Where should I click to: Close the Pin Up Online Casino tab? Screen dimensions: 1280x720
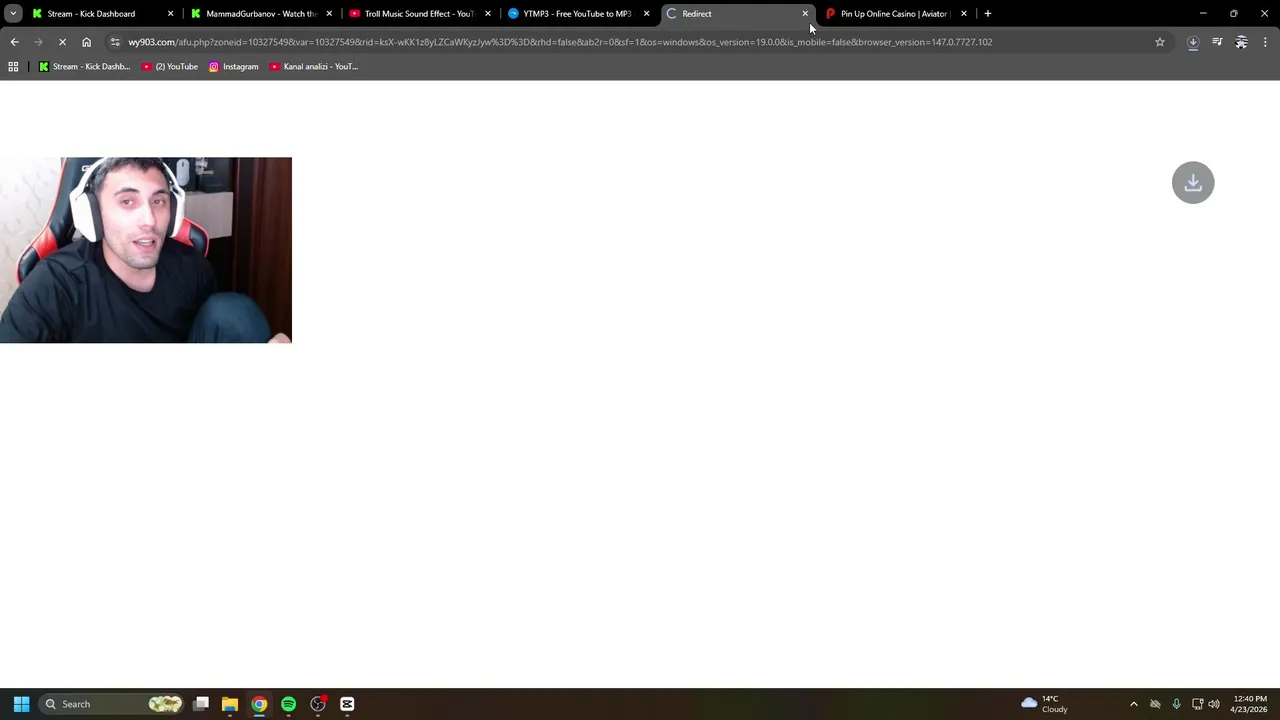(x=964, y=14)
